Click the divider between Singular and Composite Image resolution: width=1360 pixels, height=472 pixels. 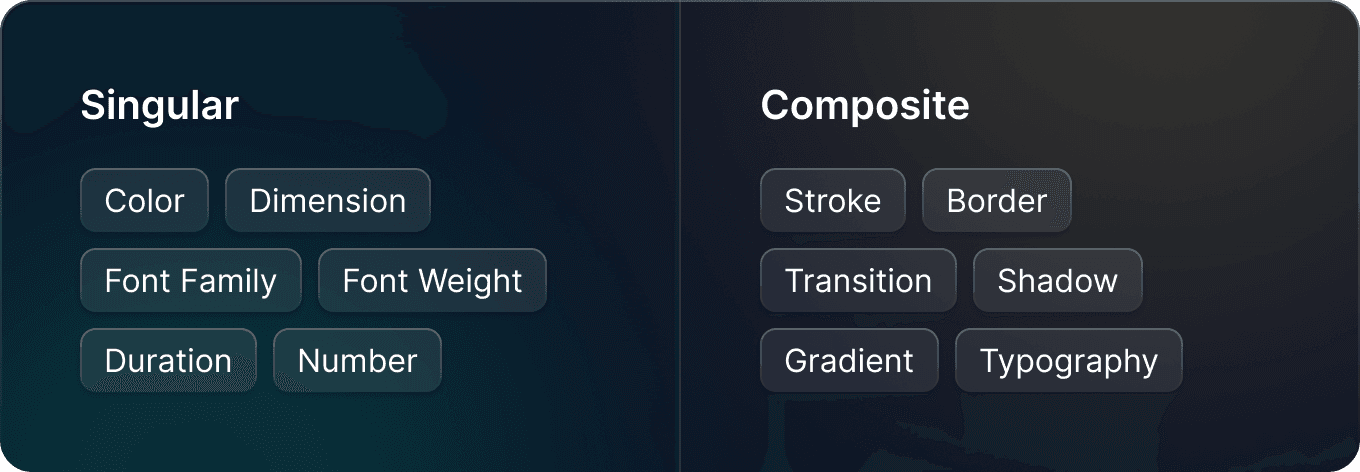click(680, 236)
